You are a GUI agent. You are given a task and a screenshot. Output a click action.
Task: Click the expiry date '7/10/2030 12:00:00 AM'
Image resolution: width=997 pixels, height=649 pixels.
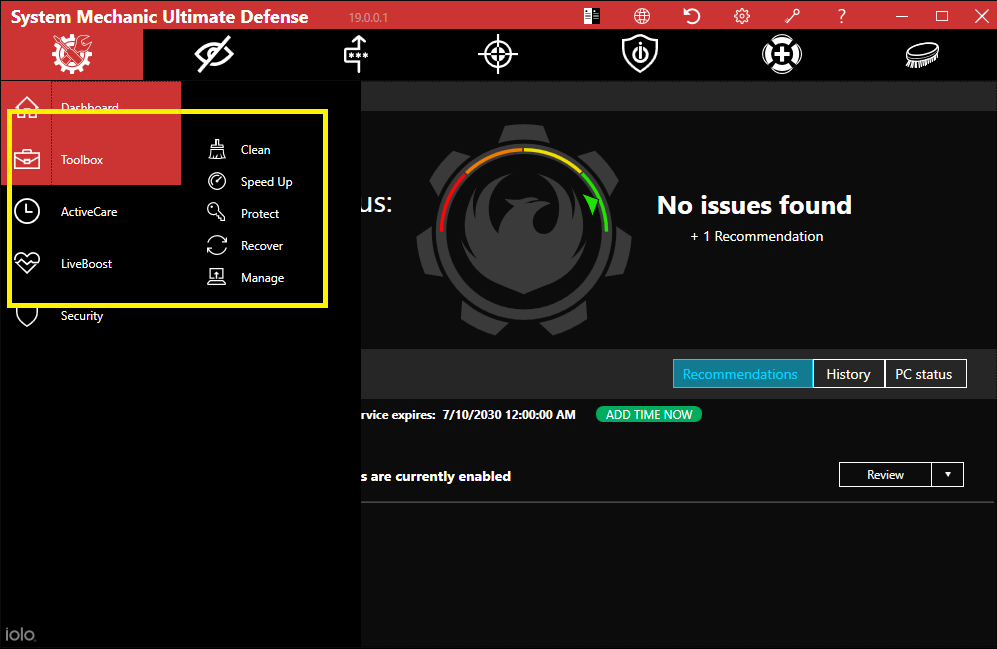click(509, 415)
